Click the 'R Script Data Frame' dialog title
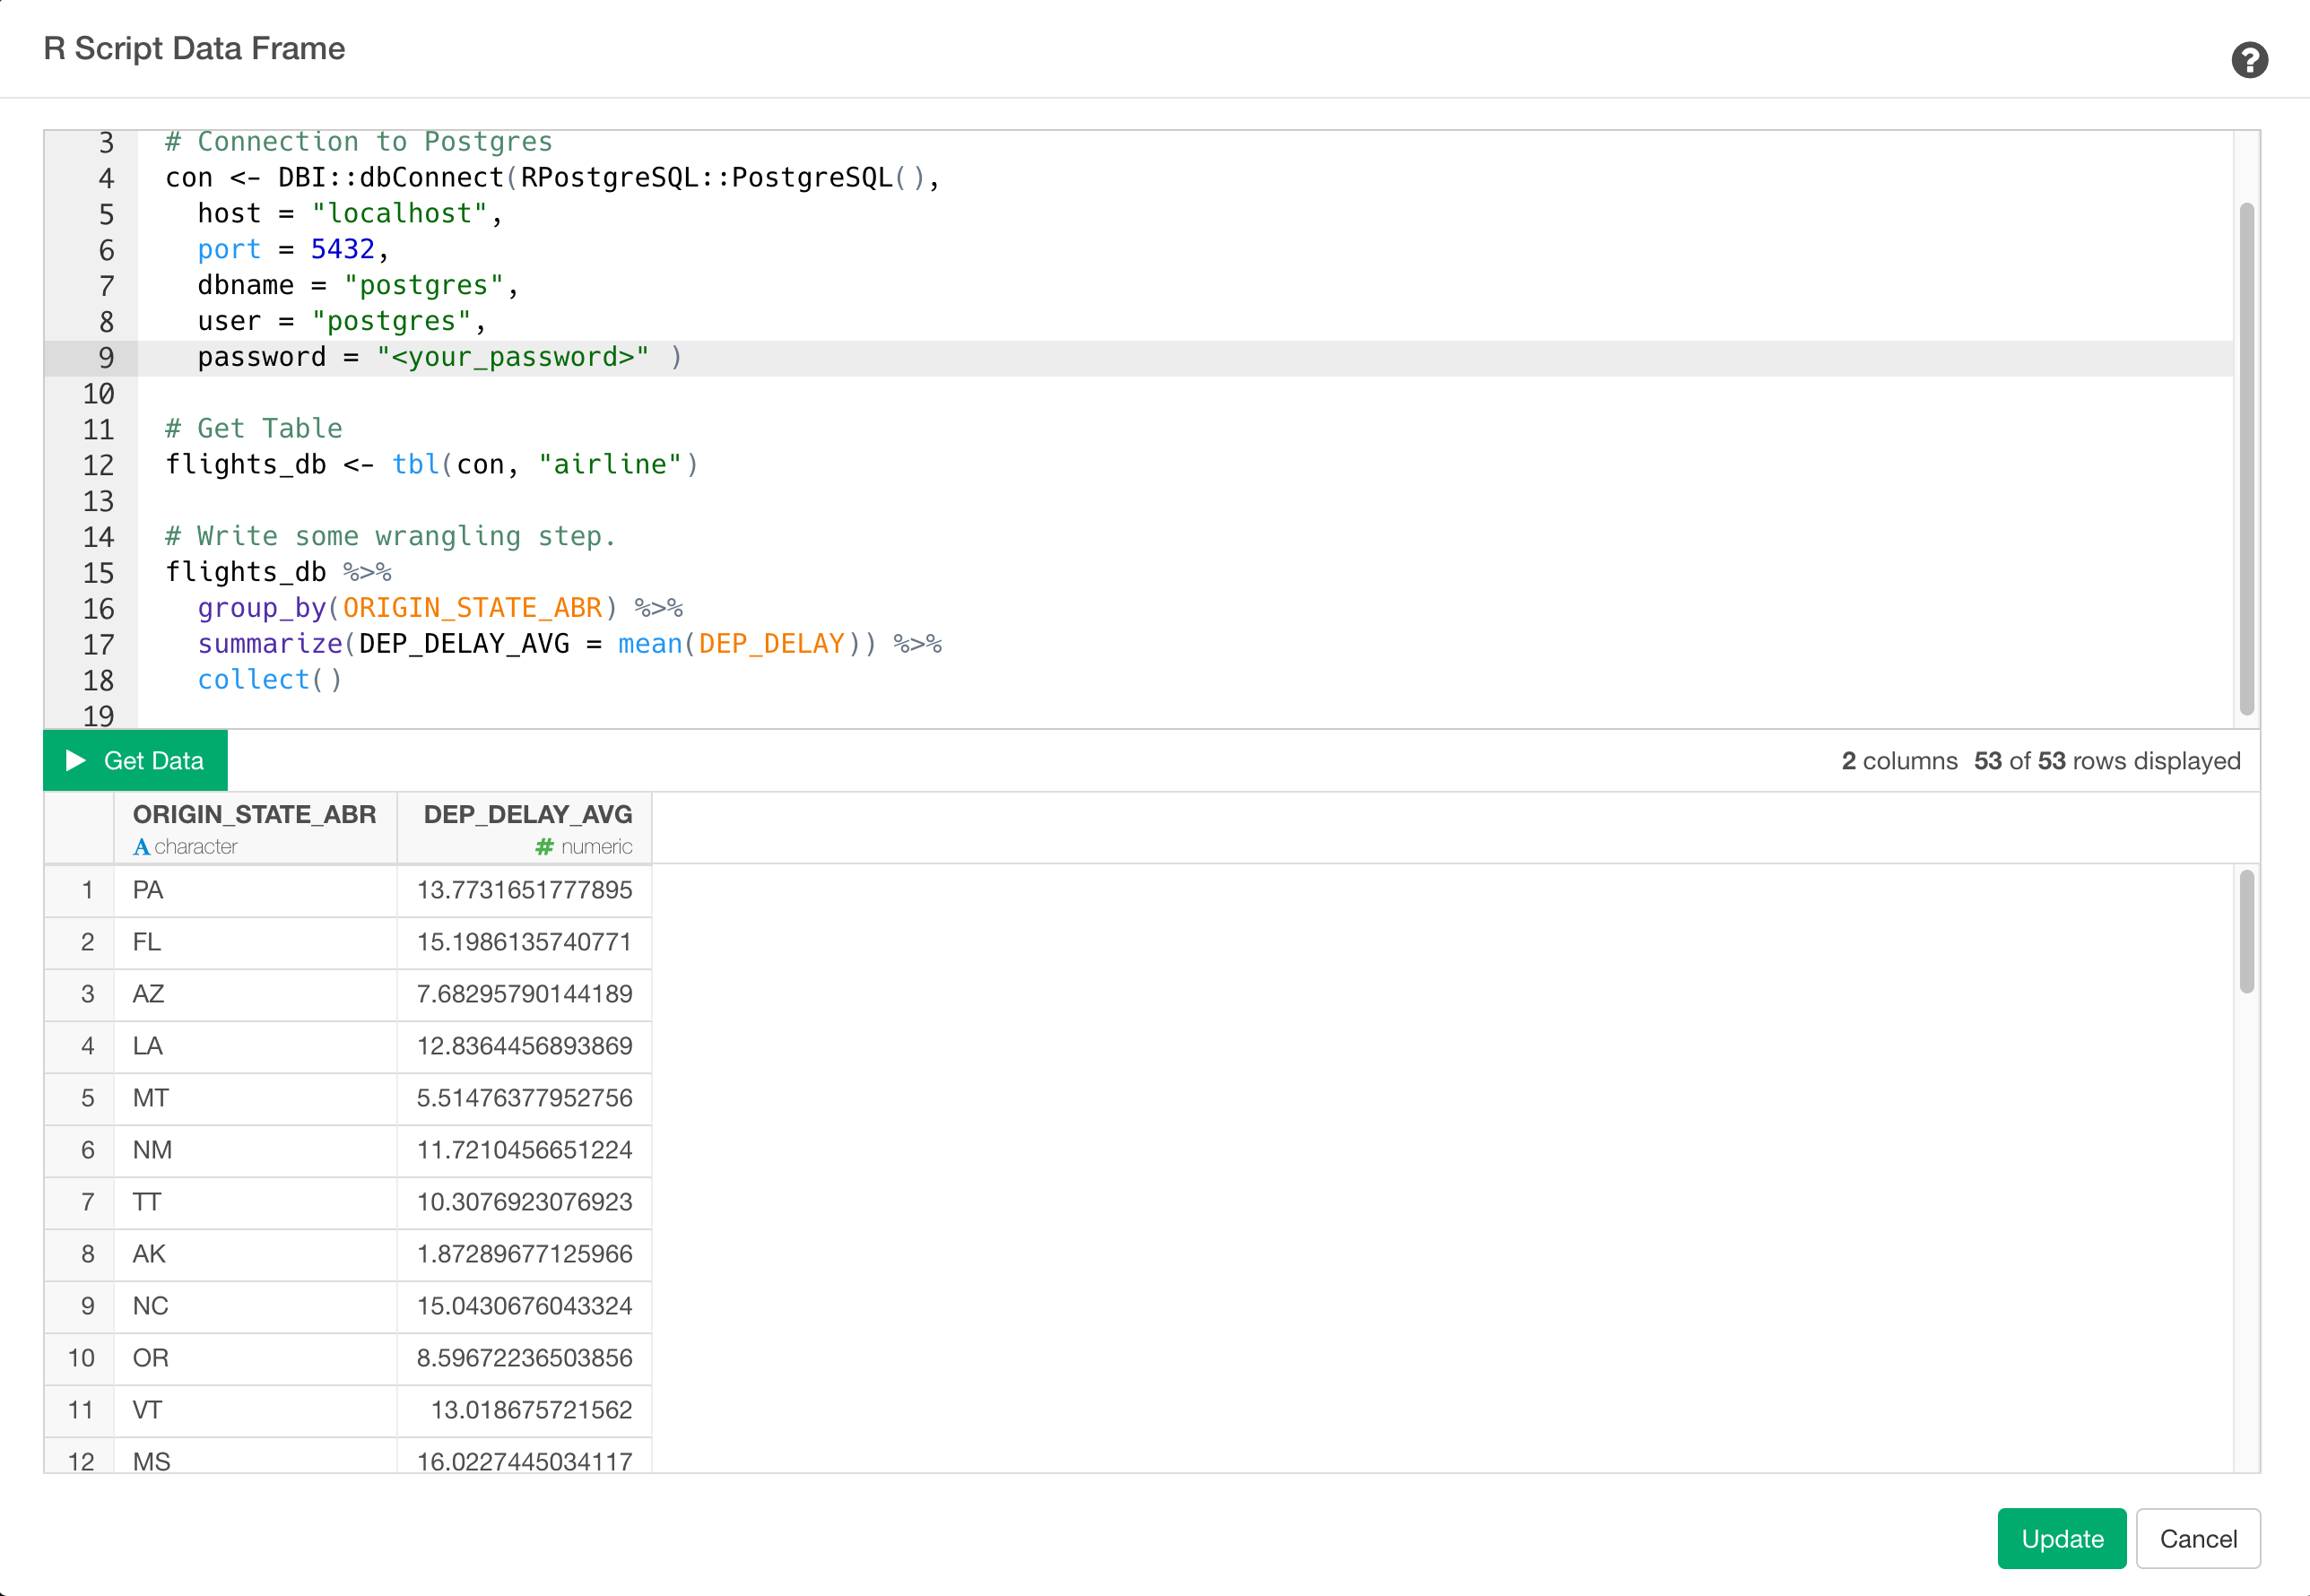The image size is (2310, 1596). pos(194,49)
